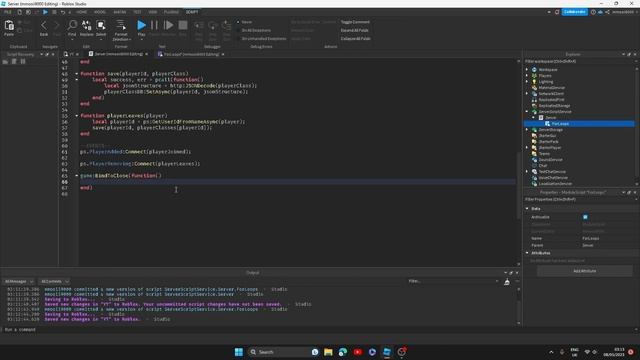The height and width of the screenshot is (360, 640).
Task: Click the Replace tool icon
Action: 87,25
